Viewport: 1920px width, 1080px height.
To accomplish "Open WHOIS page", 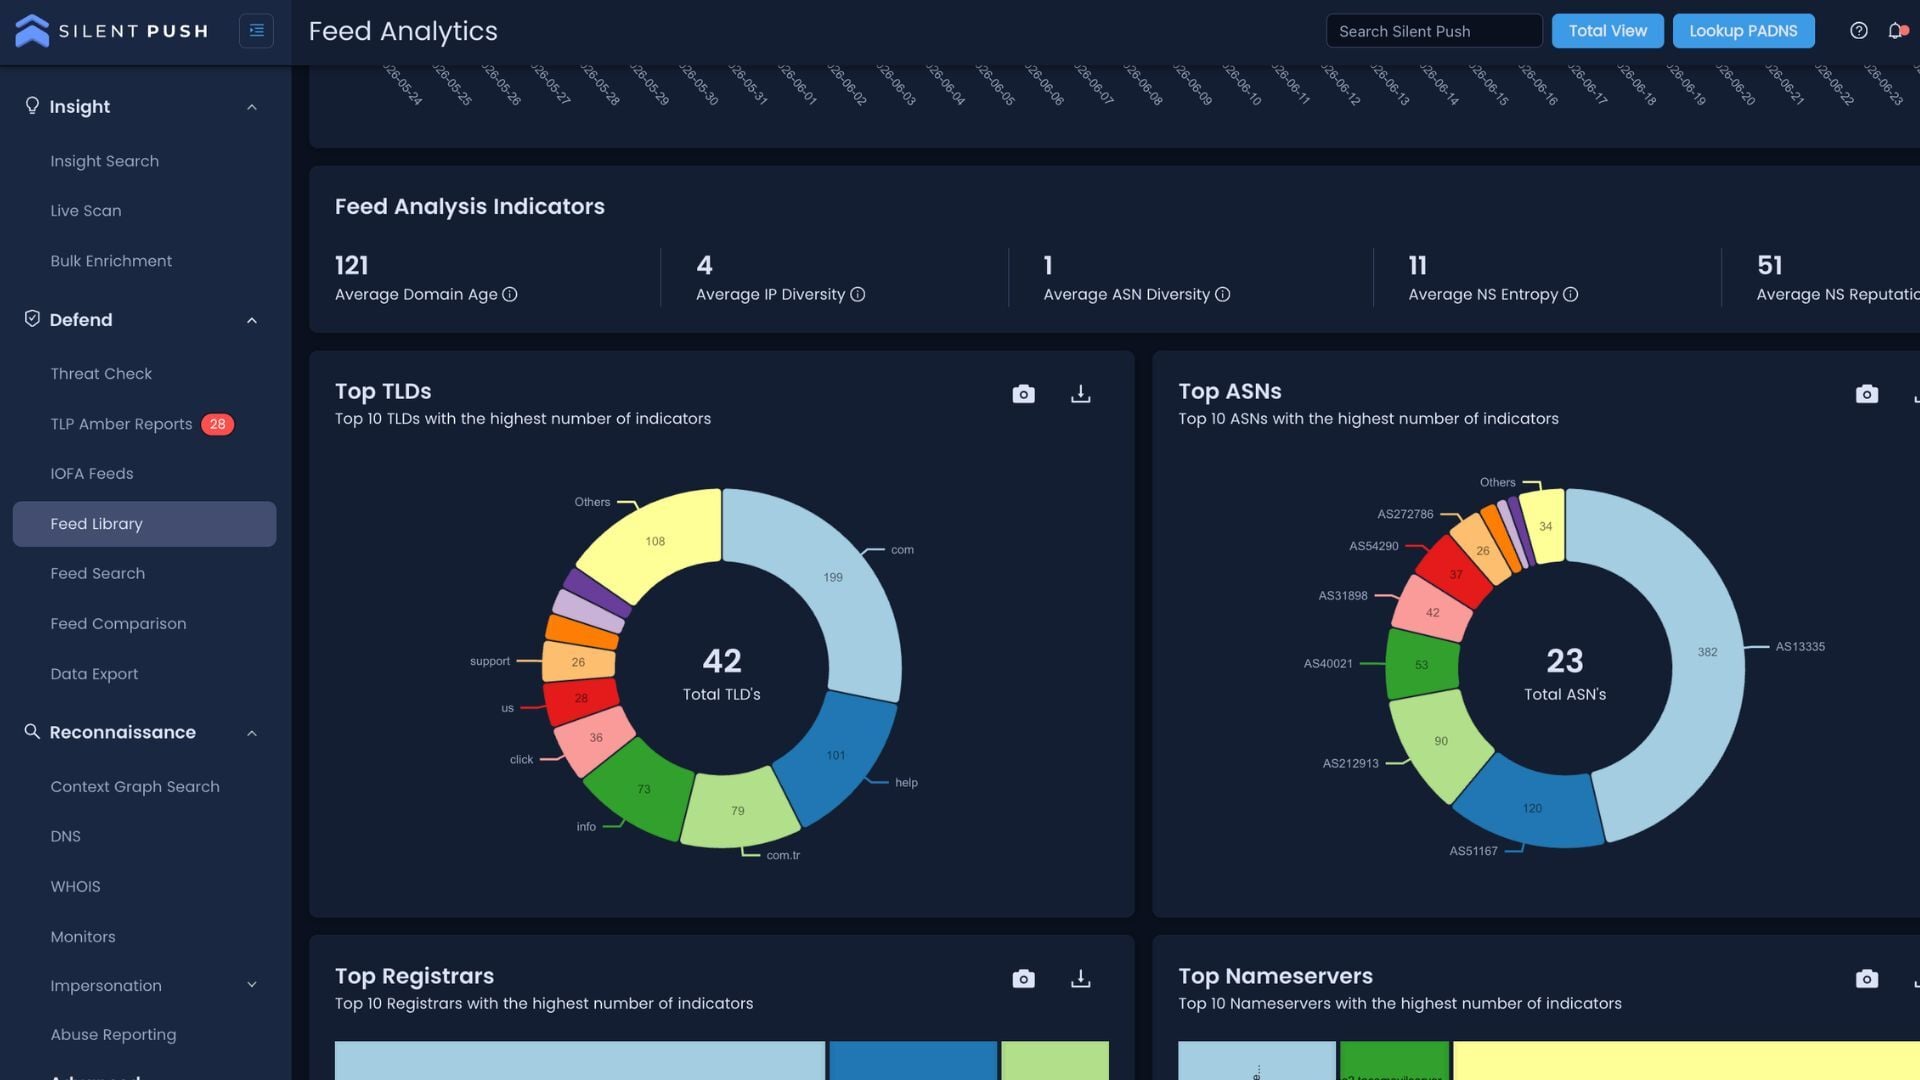I will click(75, 887).
